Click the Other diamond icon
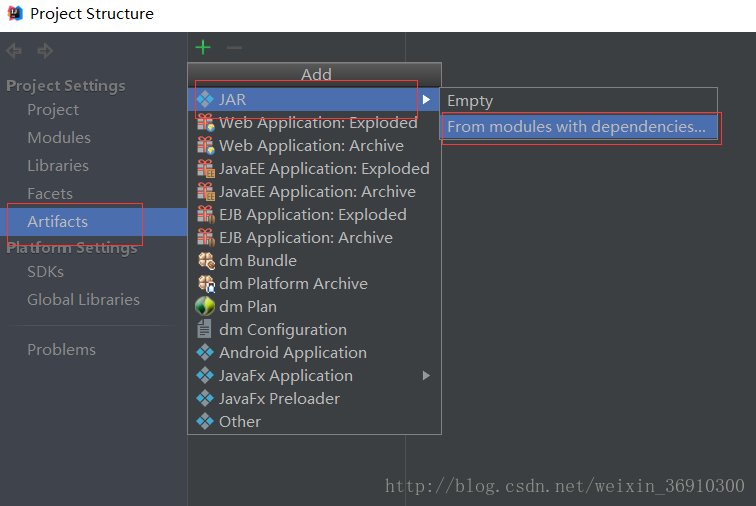Viewport: 756px width, 506px height. click(x=205, y=422)
